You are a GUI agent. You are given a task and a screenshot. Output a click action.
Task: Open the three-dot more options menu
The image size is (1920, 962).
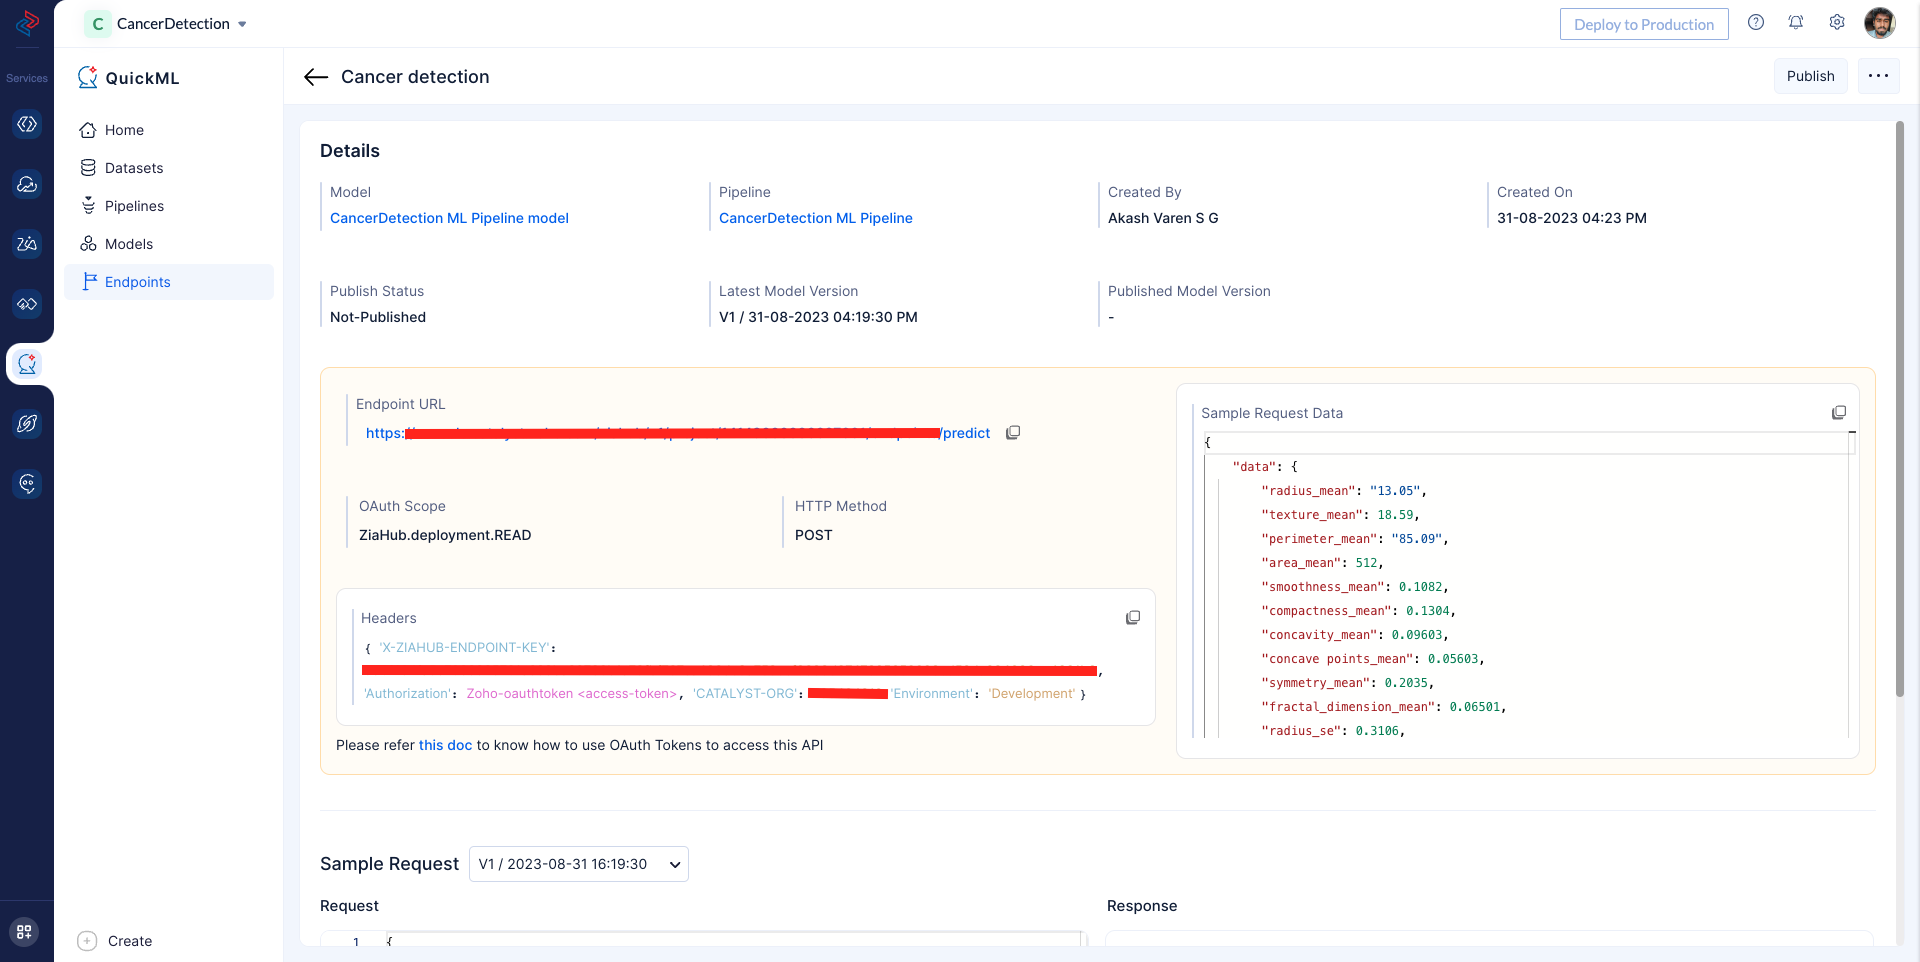click(1878, 76)
